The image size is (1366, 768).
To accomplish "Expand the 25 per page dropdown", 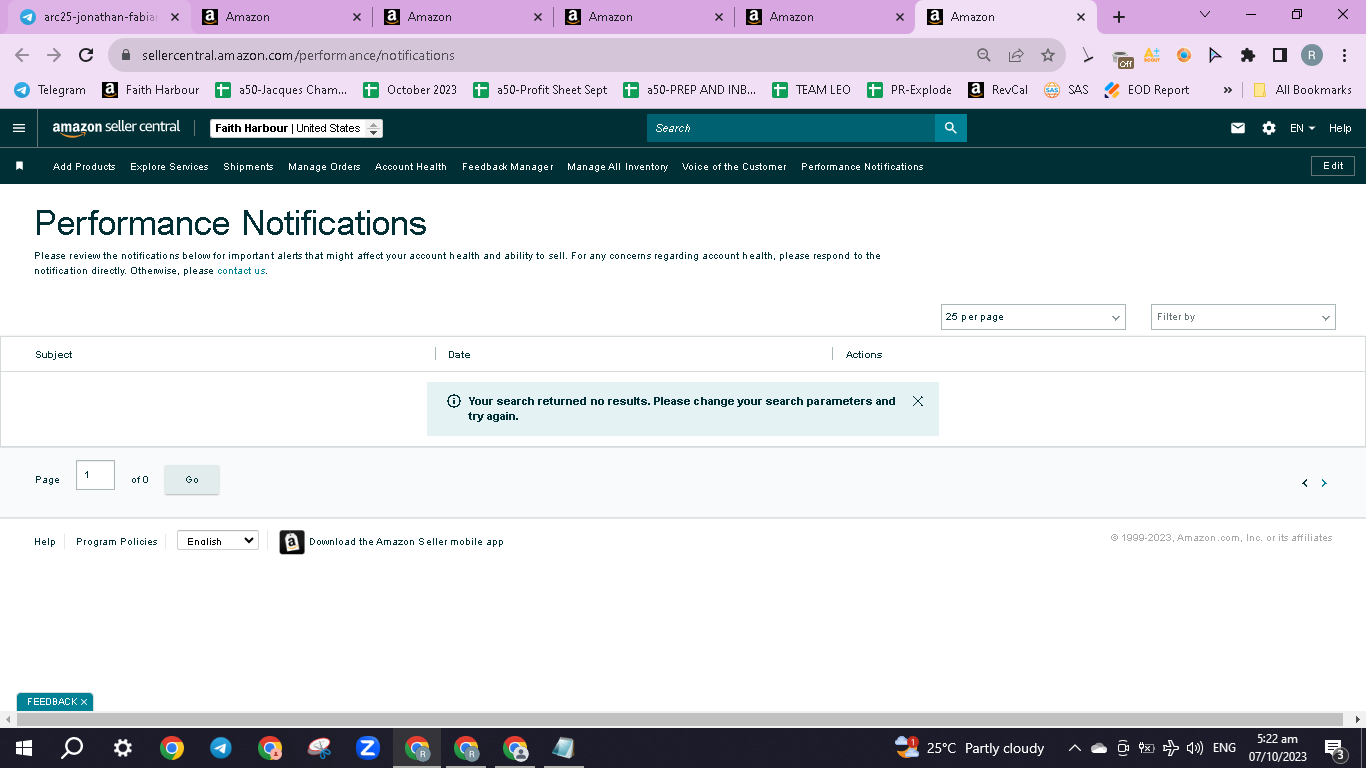I will [1033, 317].
